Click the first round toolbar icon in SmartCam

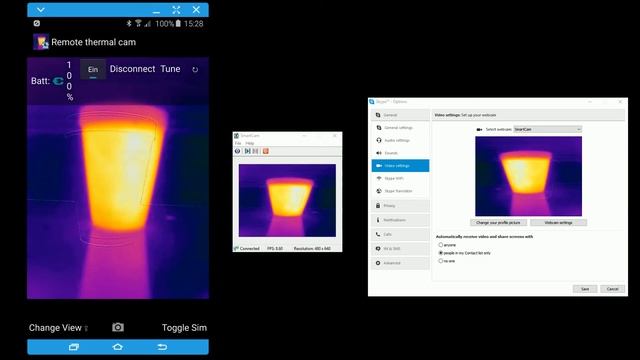click(238, 151)
